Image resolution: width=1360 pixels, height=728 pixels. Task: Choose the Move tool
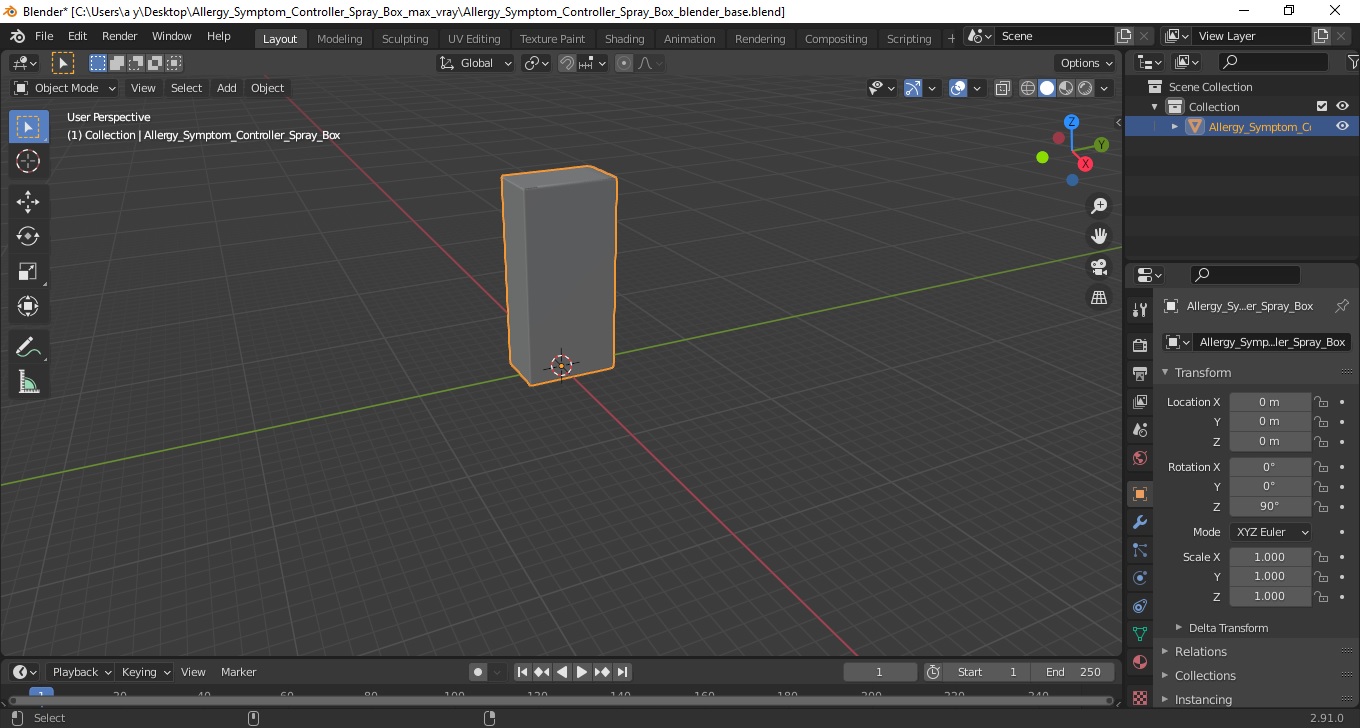pyautogui.click(x=28, y=202)
